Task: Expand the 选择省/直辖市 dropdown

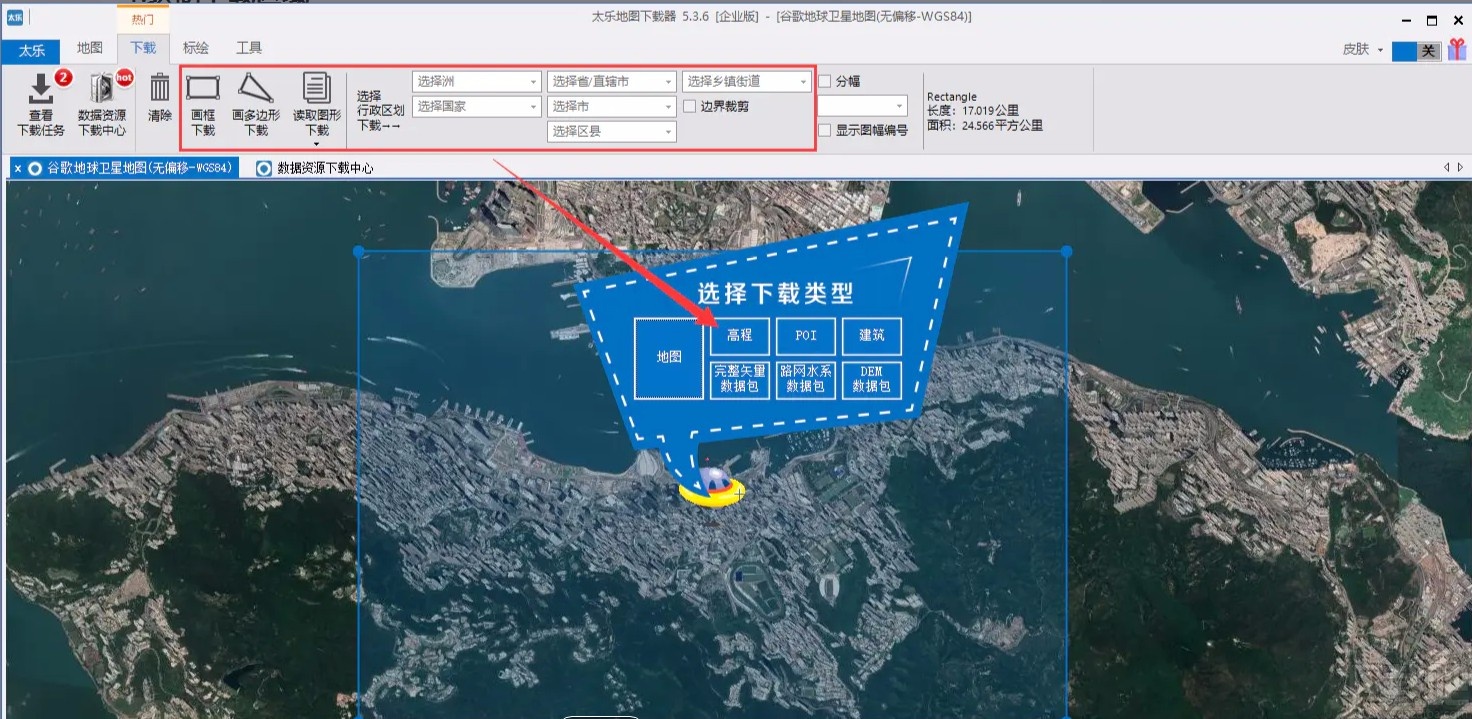Action: [612, 81]
